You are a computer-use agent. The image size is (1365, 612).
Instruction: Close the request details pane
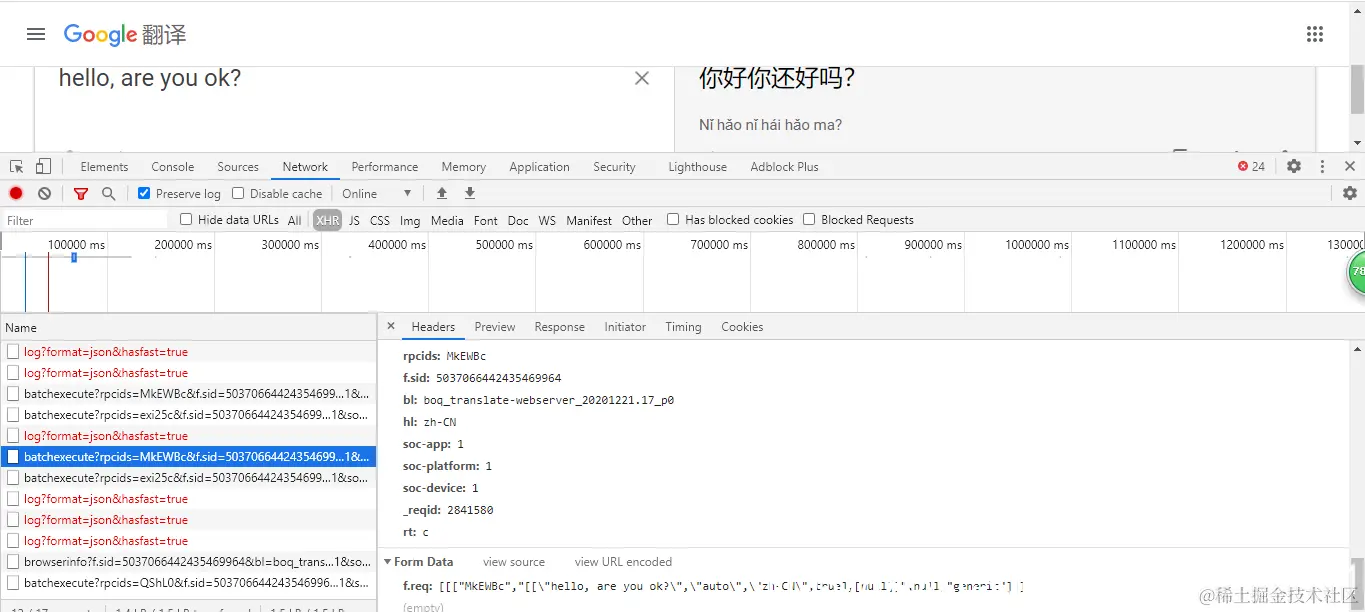(391, 326)
